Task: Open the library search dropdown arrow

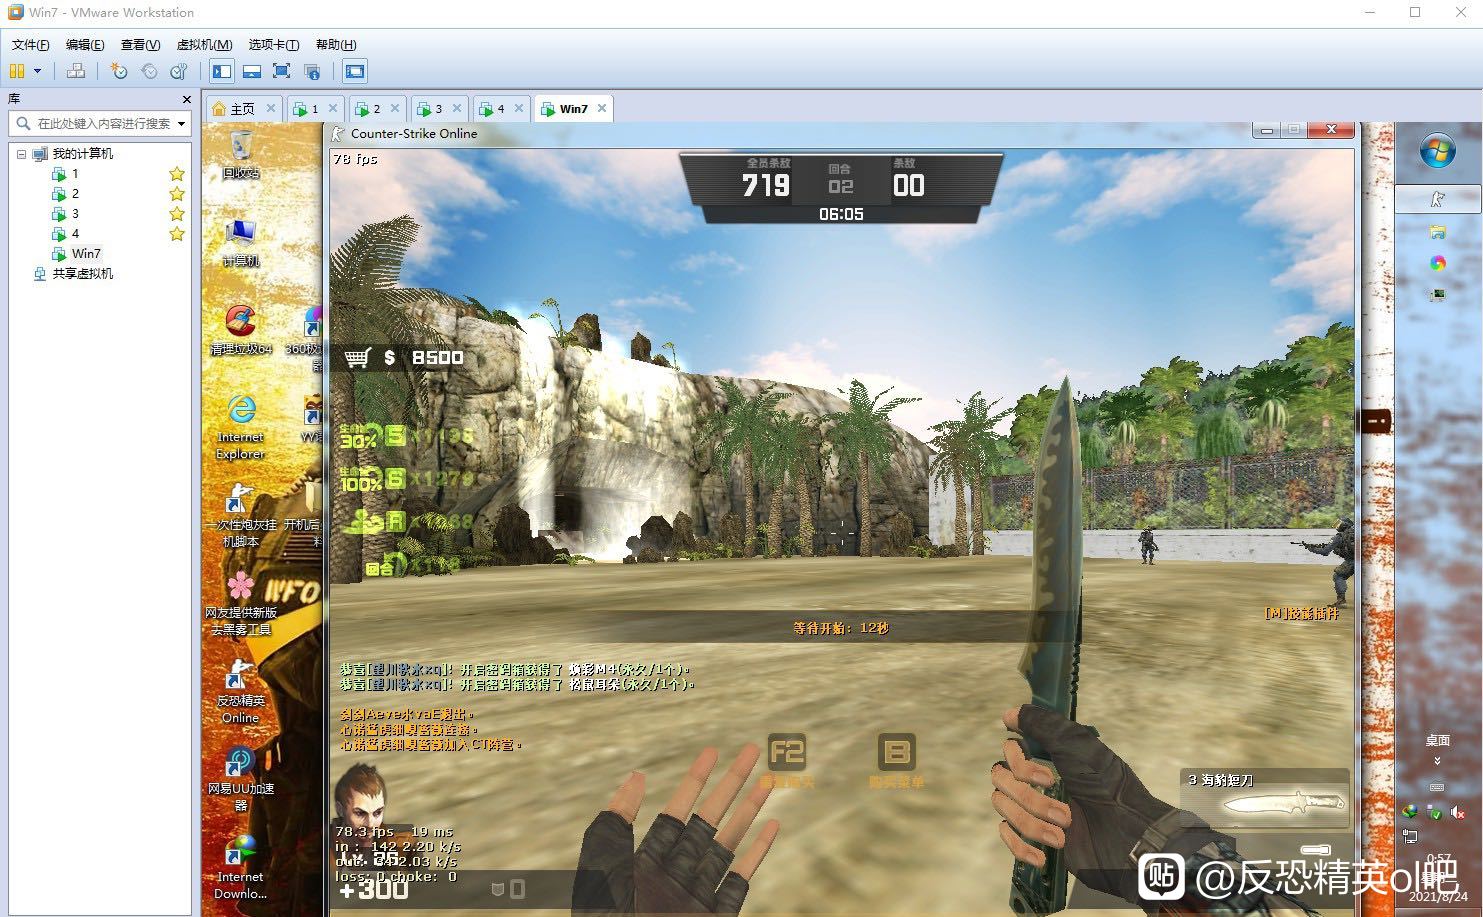Action: [181, 124]
